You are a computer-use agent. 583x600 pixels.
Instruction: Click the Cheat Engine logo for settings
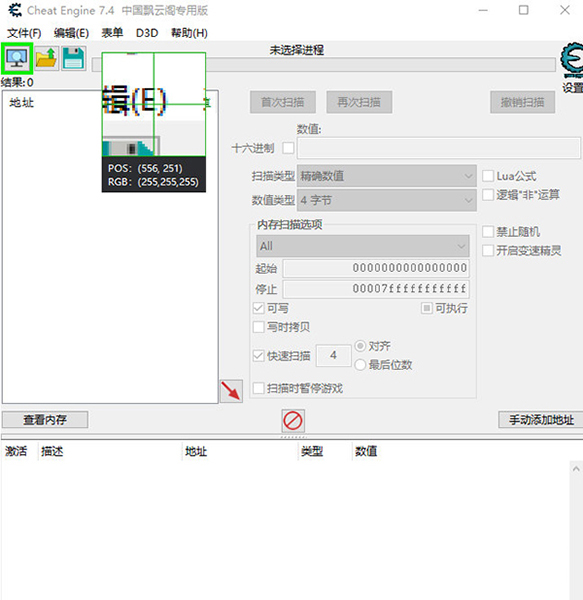coord(572,60)
